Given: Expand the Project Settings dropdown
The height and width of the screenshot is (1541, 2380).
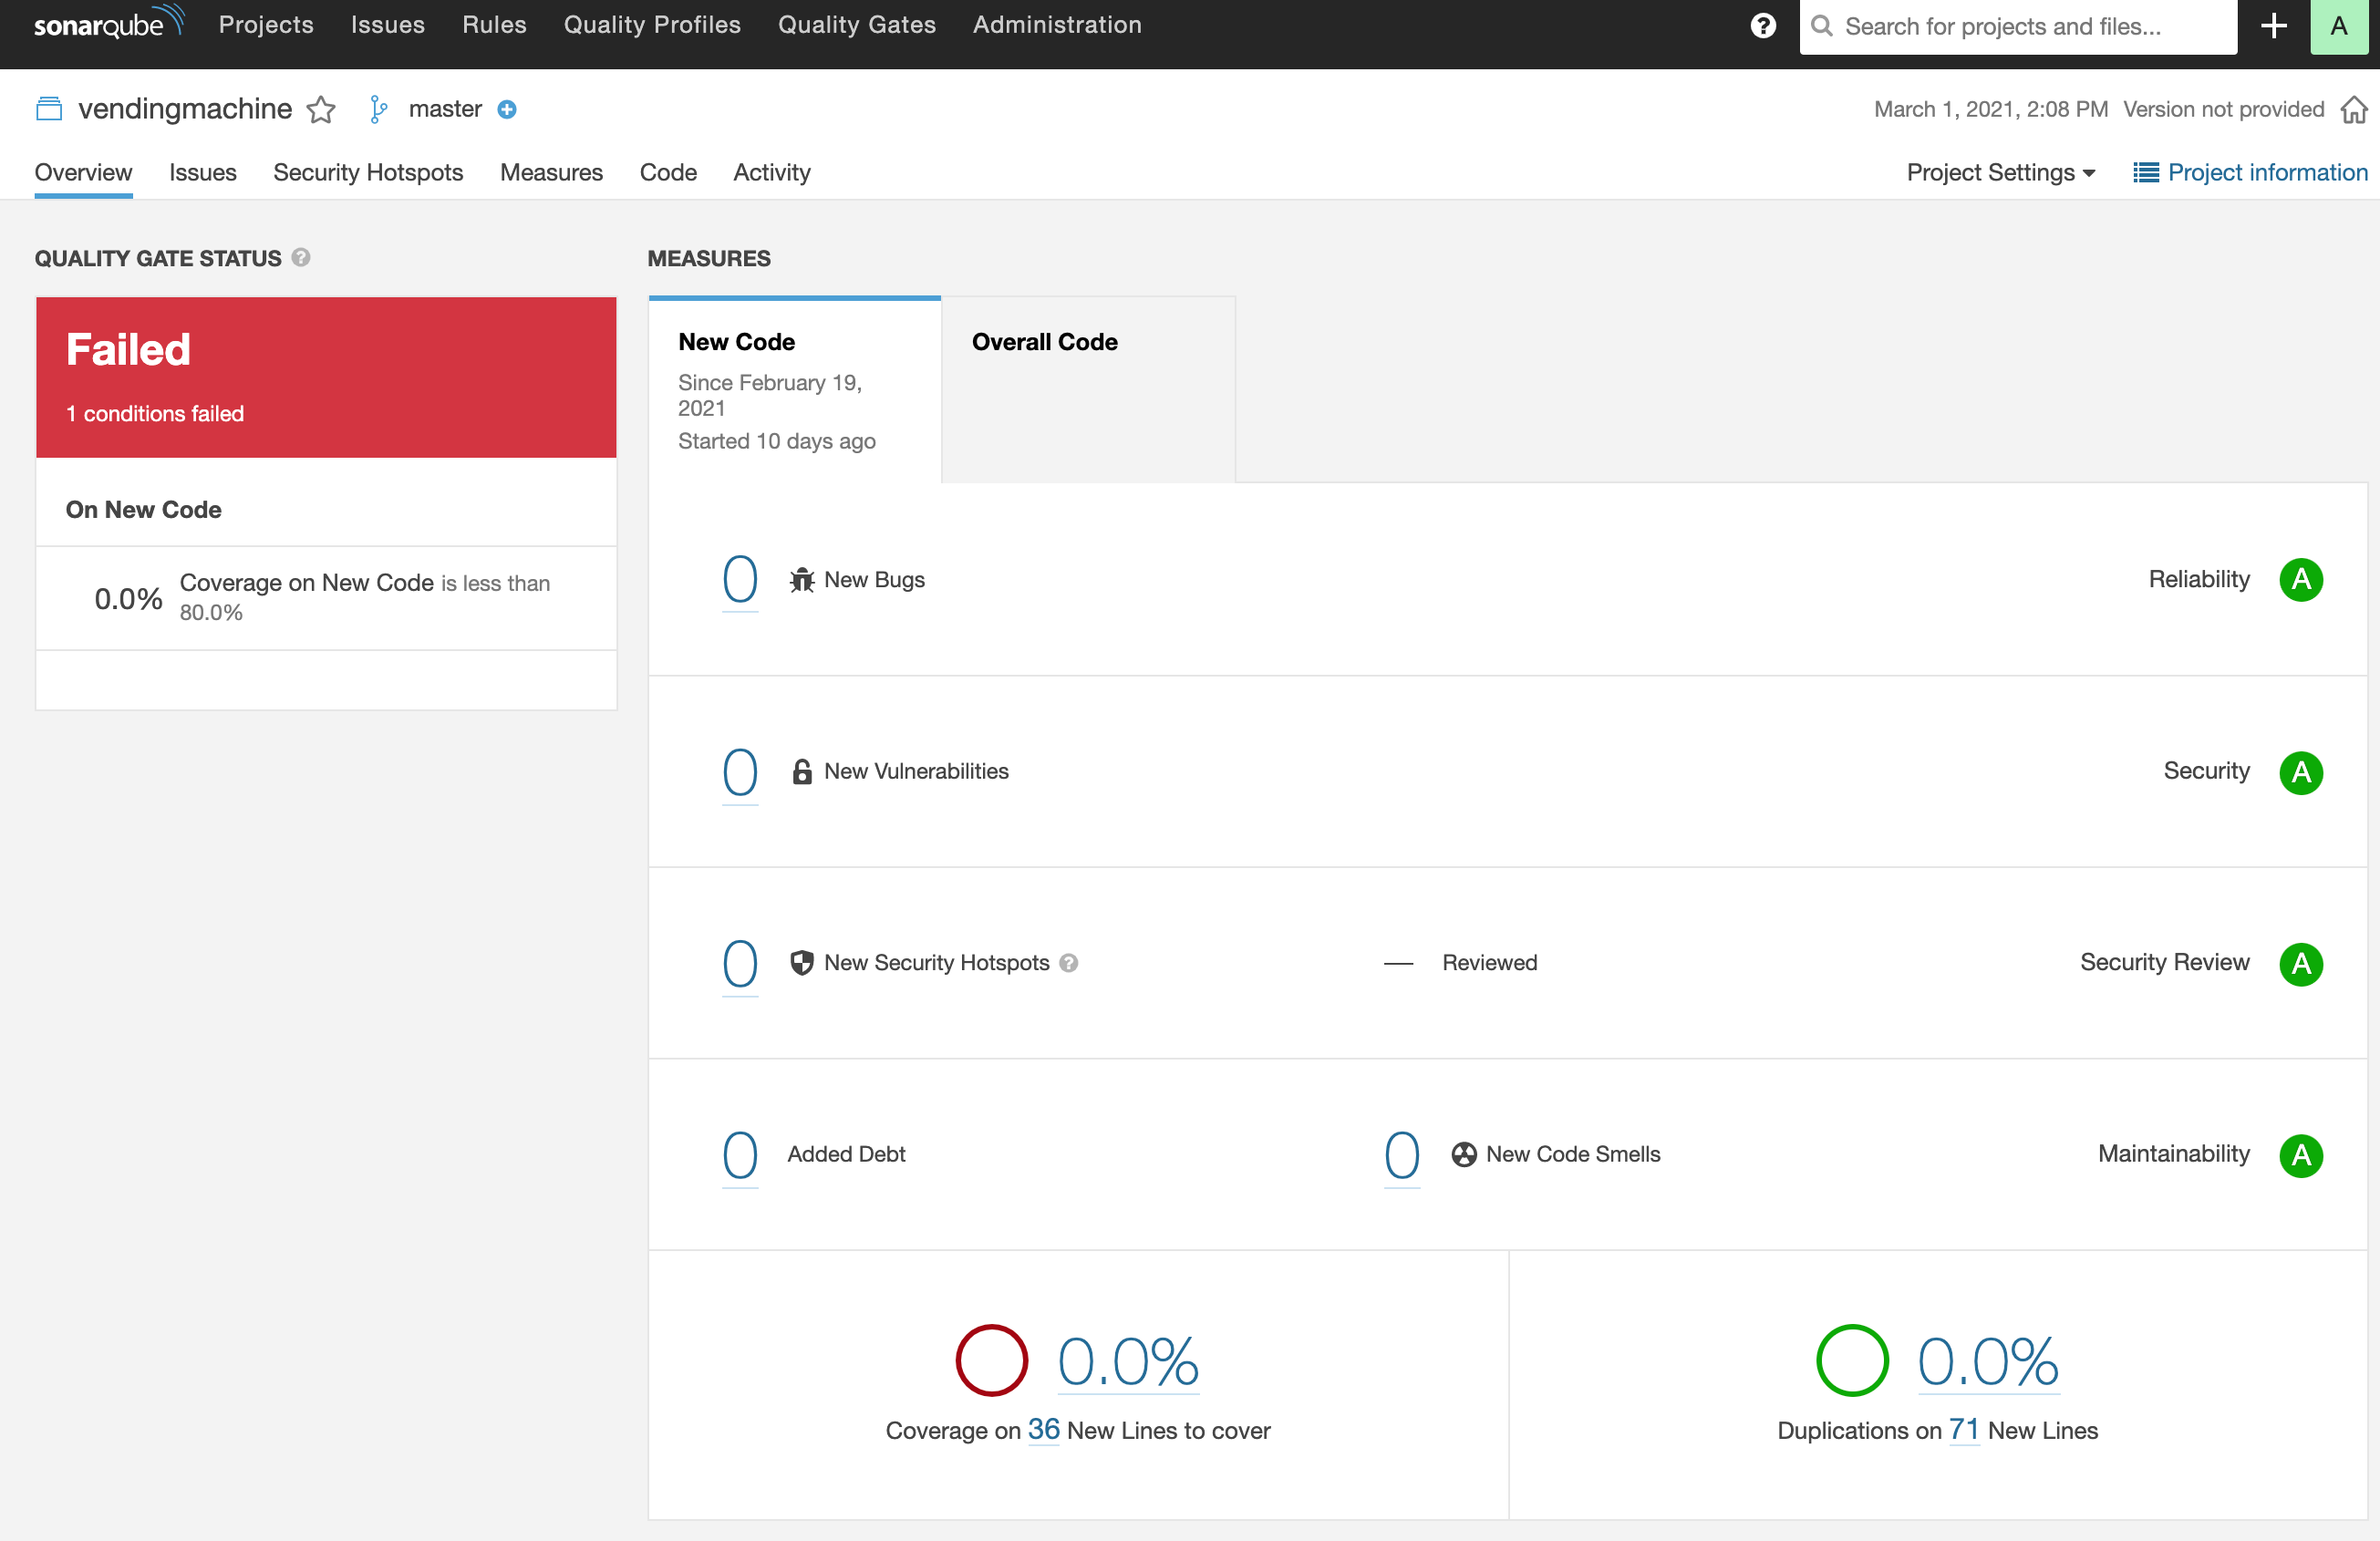Looking at the screenshot, I should pos(2000,173).
